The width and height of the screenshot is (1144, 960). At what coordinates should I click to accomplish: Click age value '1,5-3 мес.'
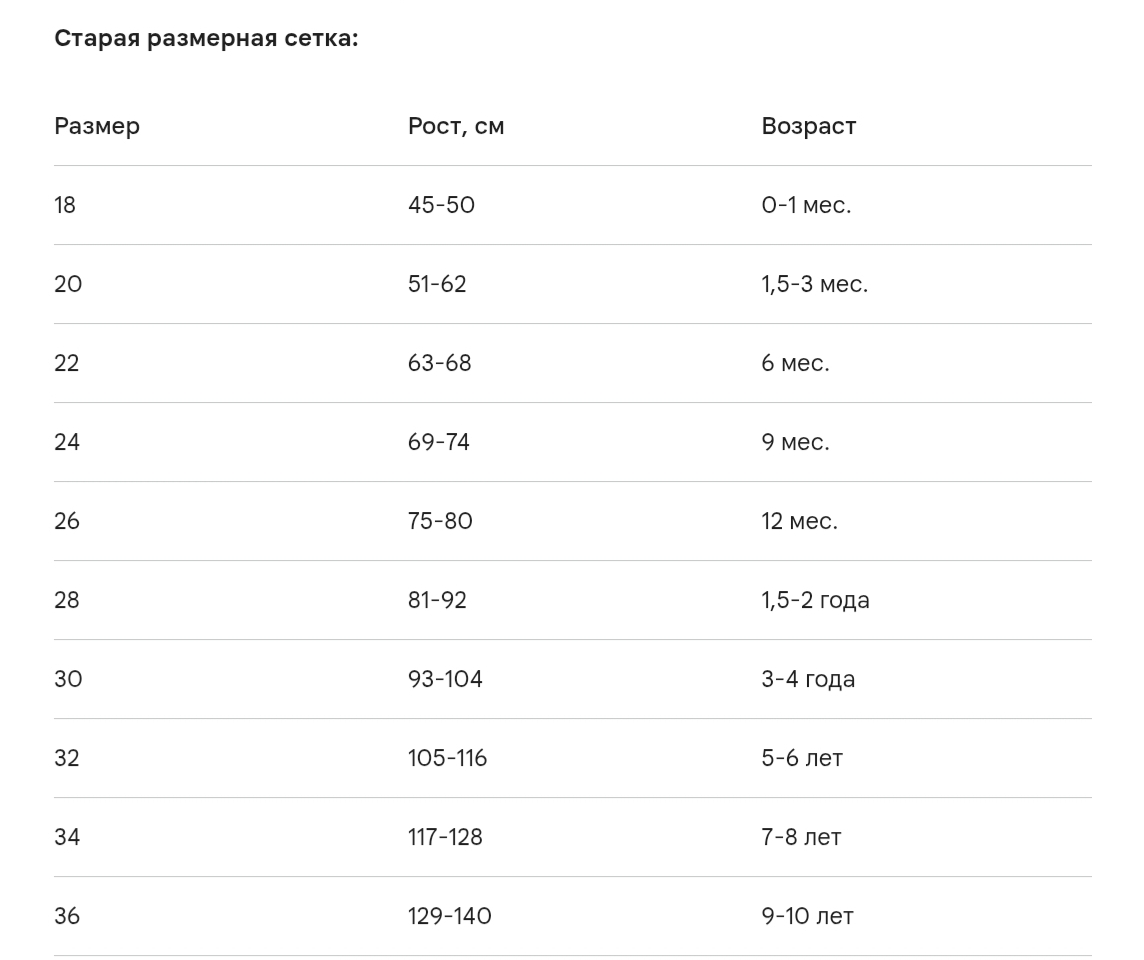814,284
